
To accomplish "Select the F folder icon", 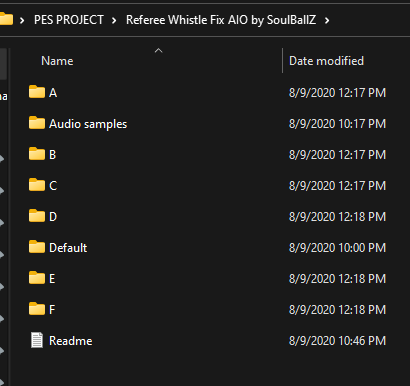I will (x=37, y=309).
